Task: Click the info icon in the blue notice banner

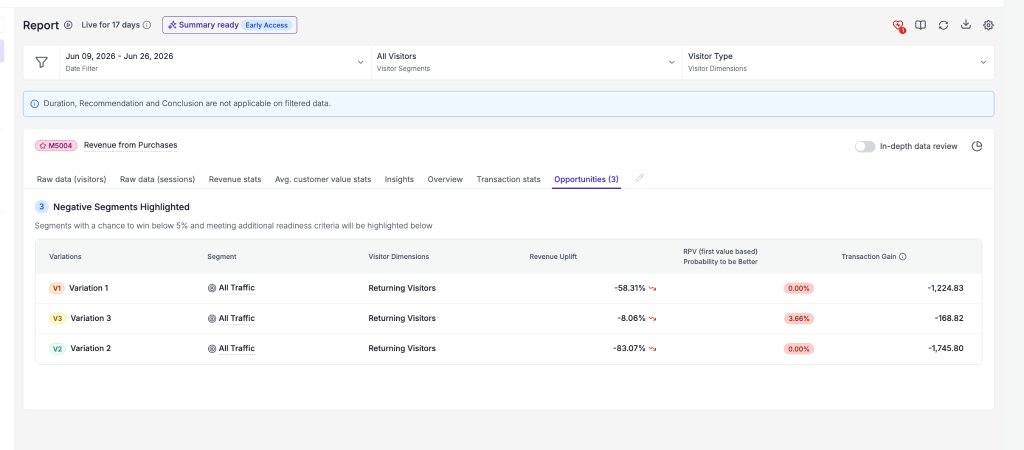Action: (35, 104)
